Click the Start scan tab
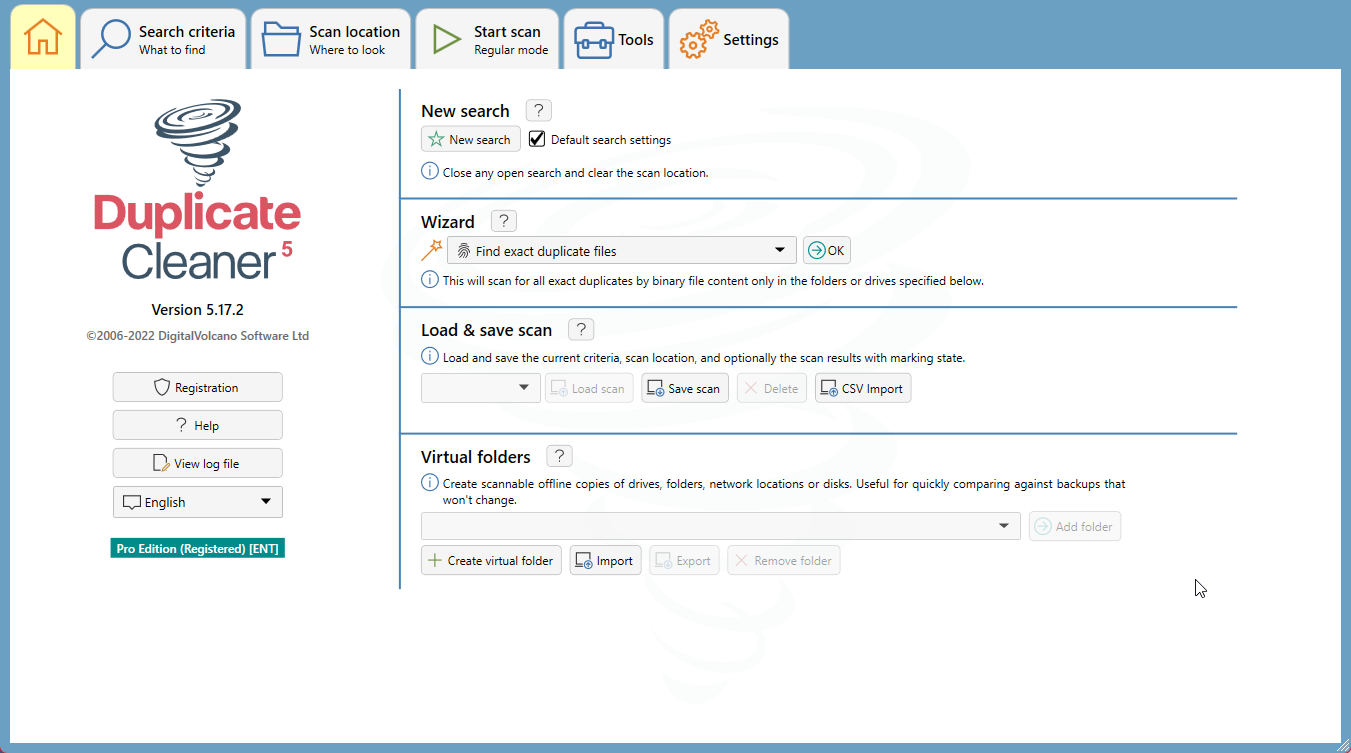The width and height of the screenshot is (1351, 753). [488, 40]
